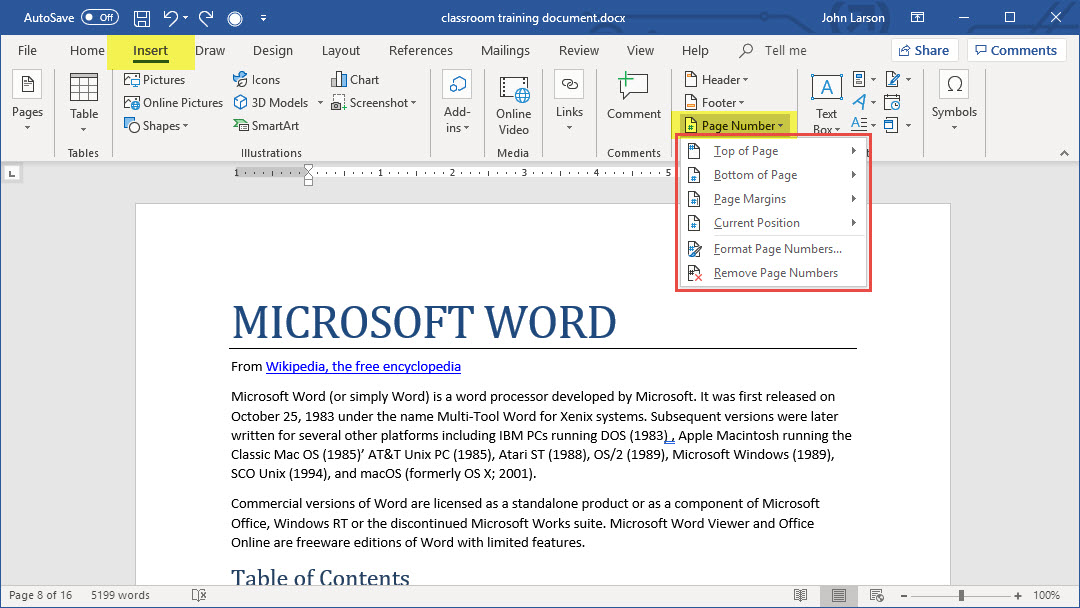The width and height of the screenshot is (1080, 608).
Task: Switch to the Layout tab
Action: [x=340, y=51]
